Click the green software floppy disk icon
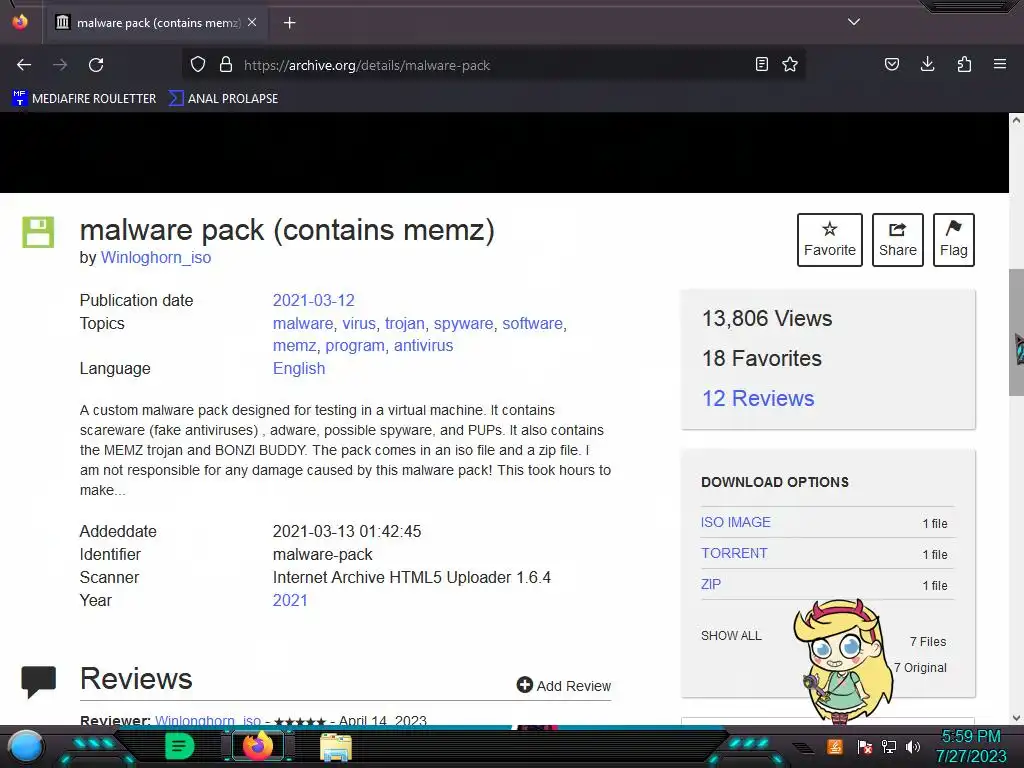This screenshot has height=768, width=1024. tap(39, 232)
